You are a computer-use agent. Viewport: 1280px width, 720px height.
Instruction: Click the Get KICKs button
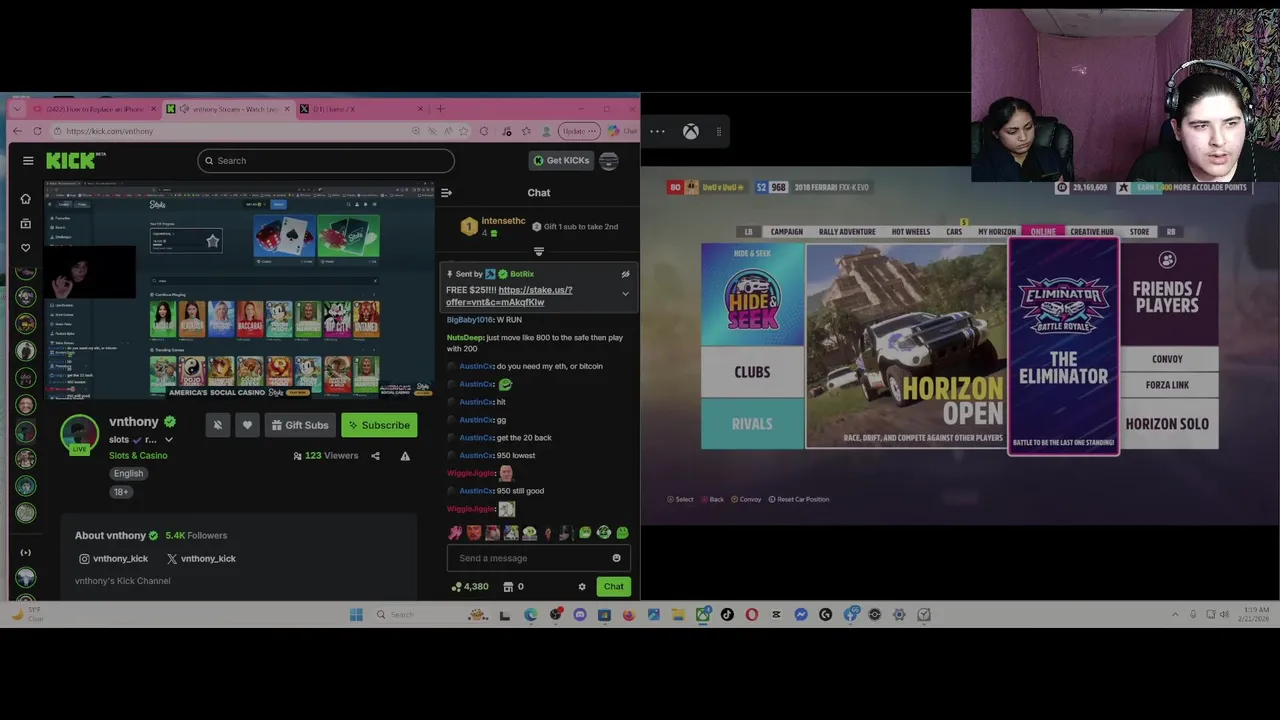point(561,160)
